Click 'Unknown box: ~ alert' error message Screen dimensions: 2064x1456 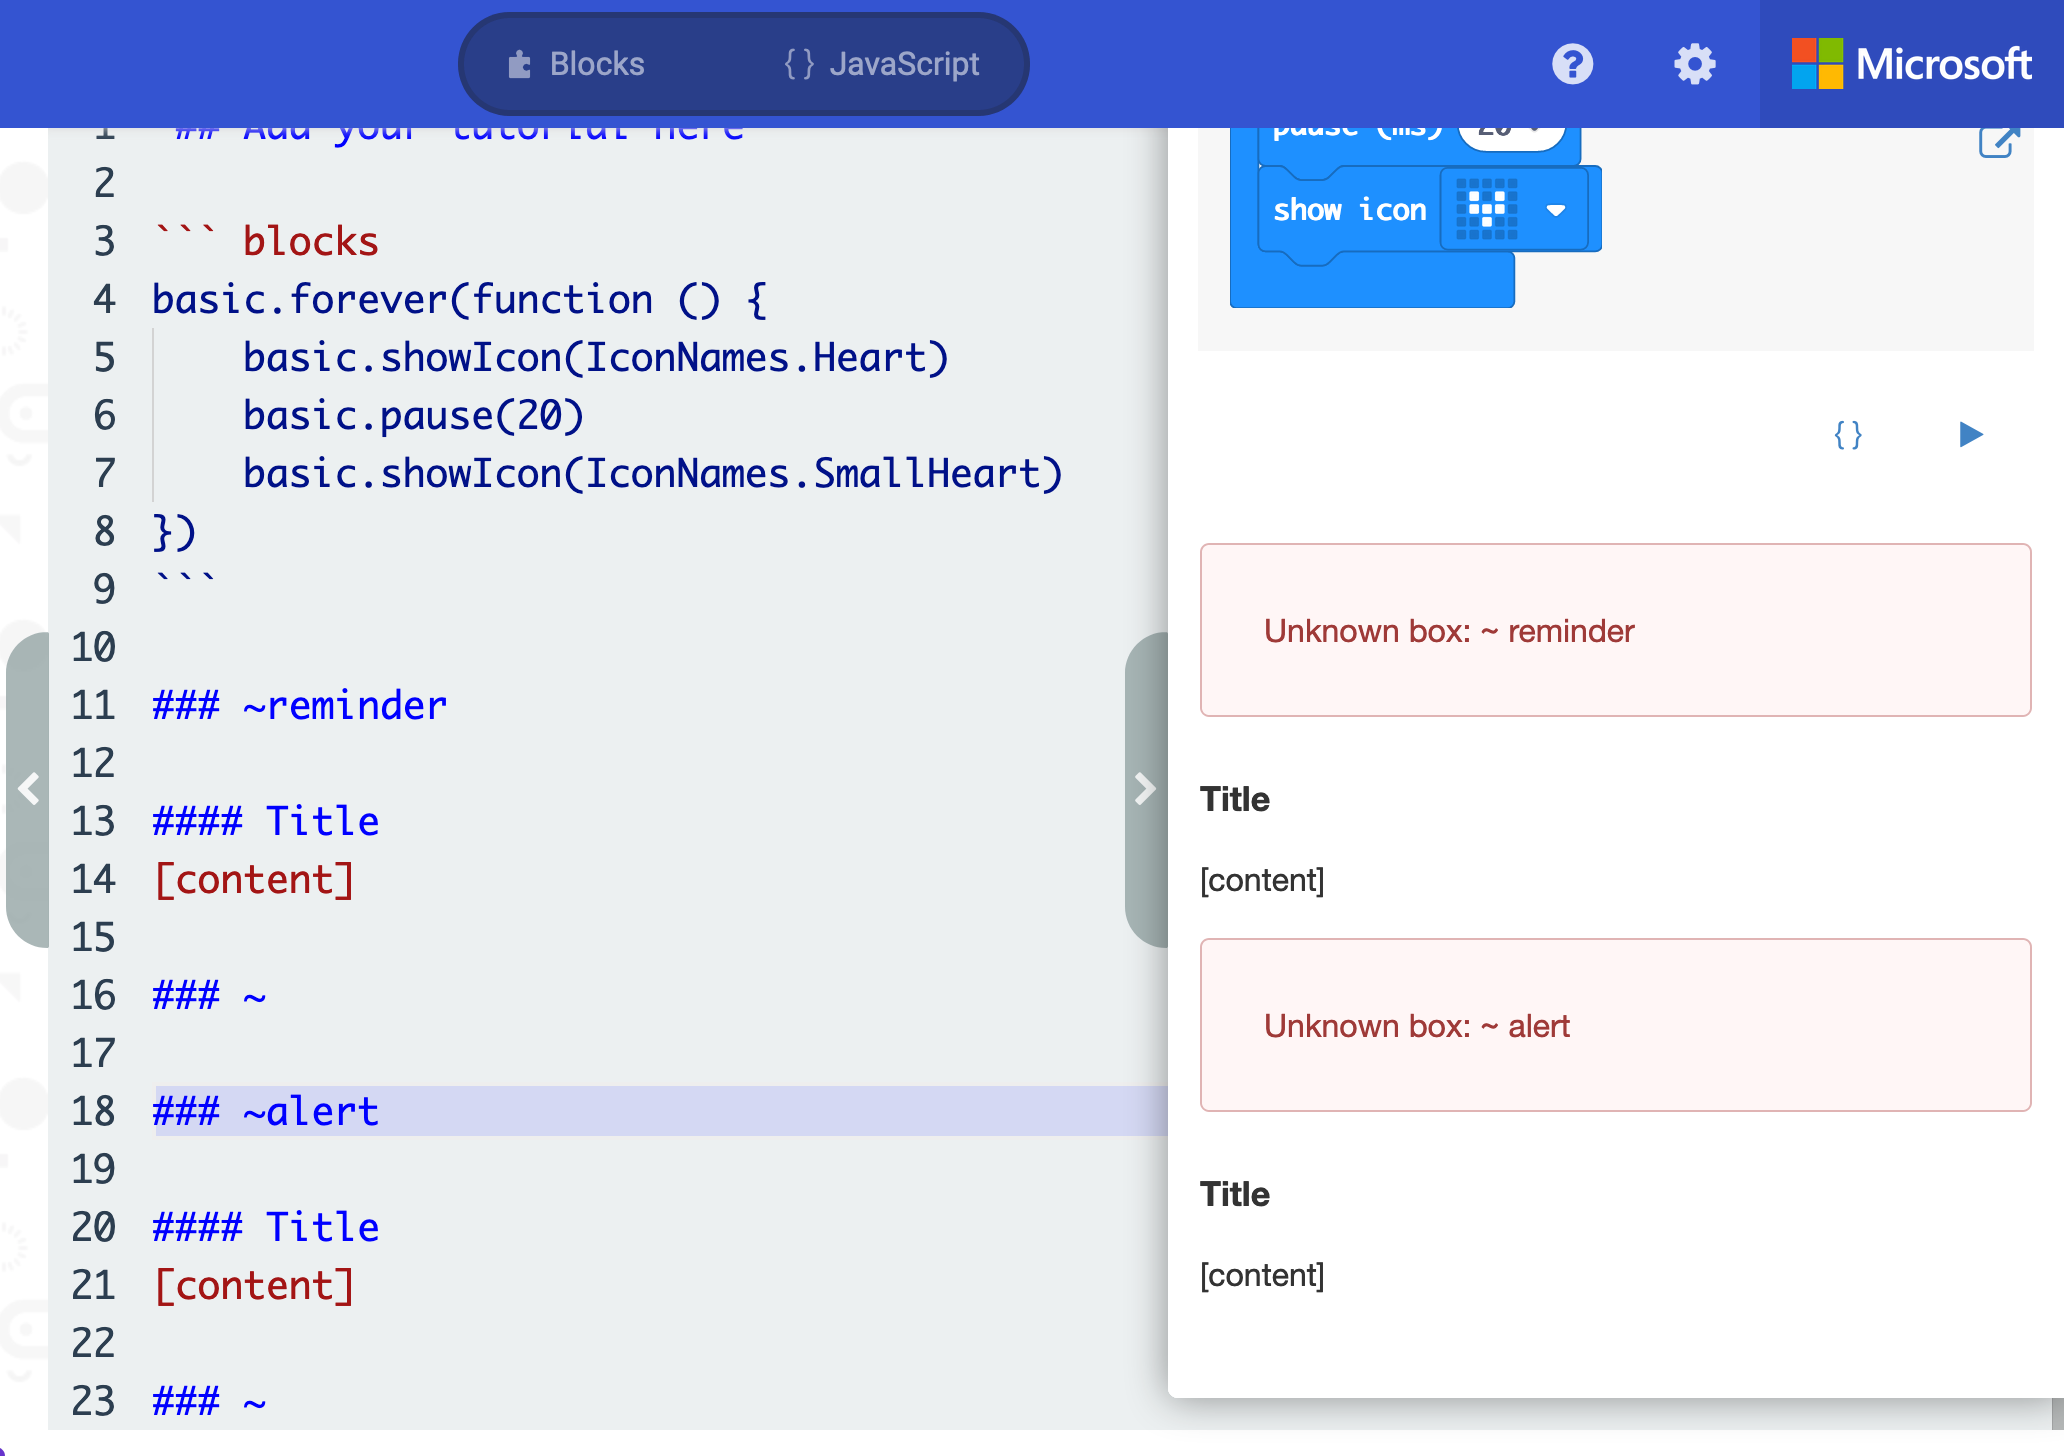[x=1416, y=1026]
